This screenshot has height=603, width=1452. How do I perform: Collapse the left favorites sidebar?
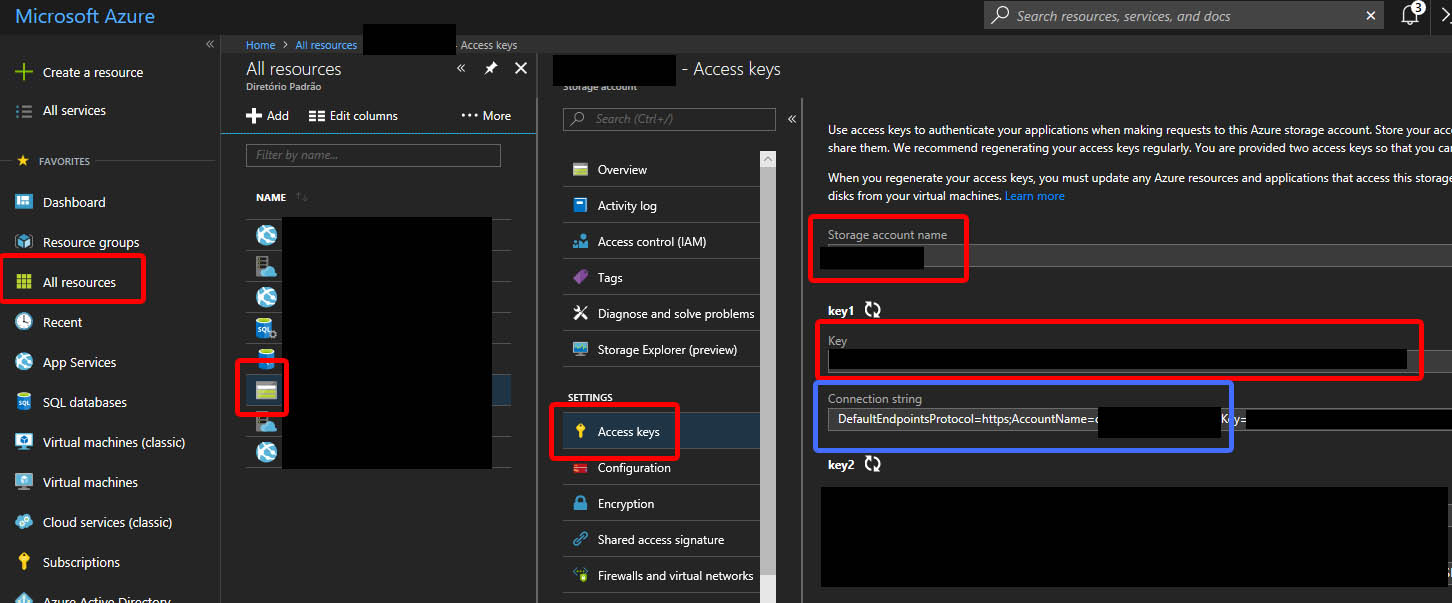(x=210, y=44)
